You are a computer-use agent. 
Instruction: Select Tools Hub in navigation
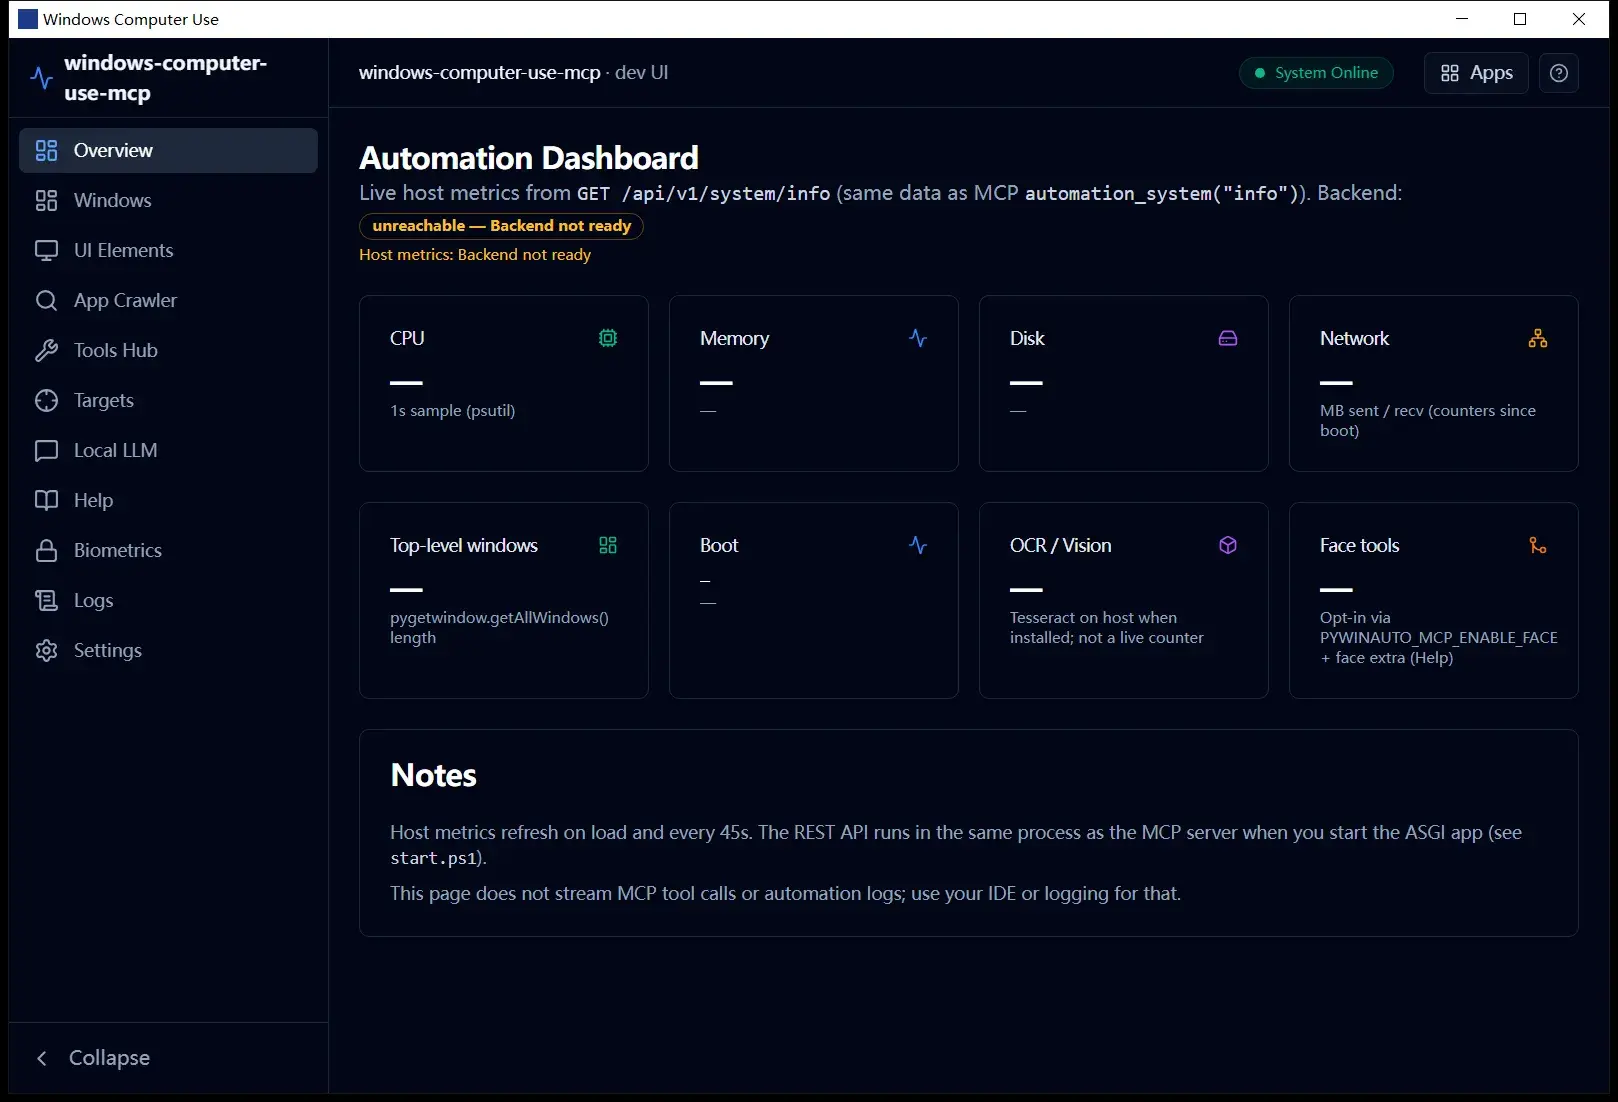tap(168, 350)
